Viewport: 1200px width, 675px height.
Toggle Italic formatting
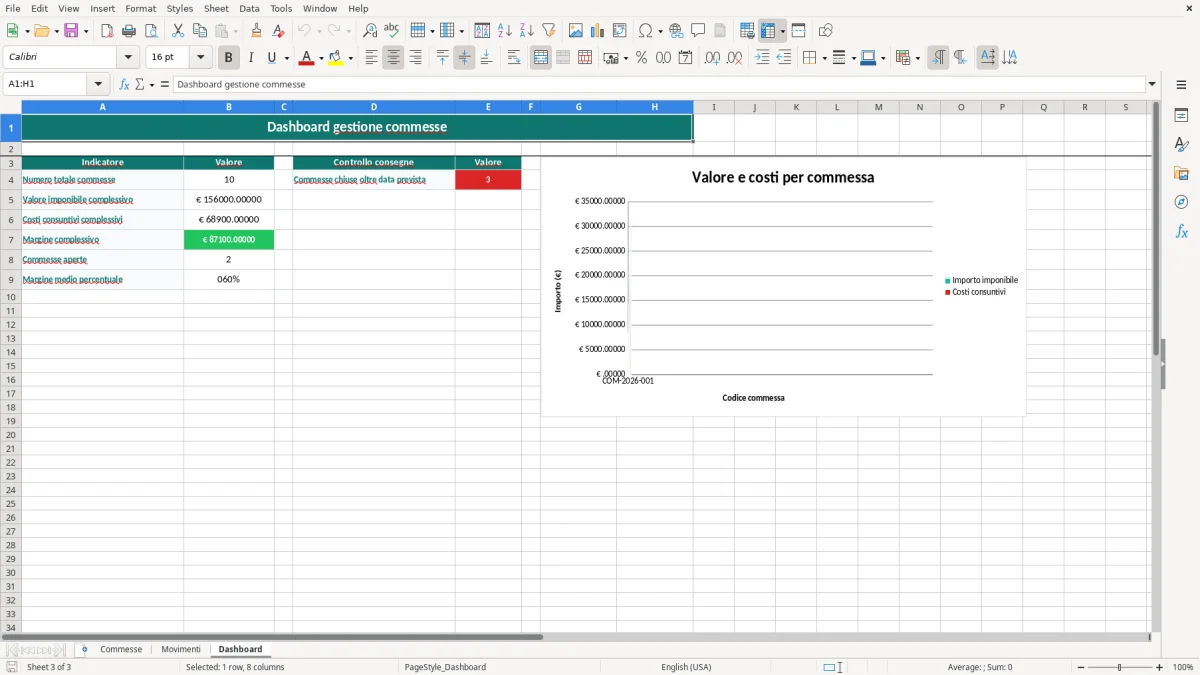250,58
